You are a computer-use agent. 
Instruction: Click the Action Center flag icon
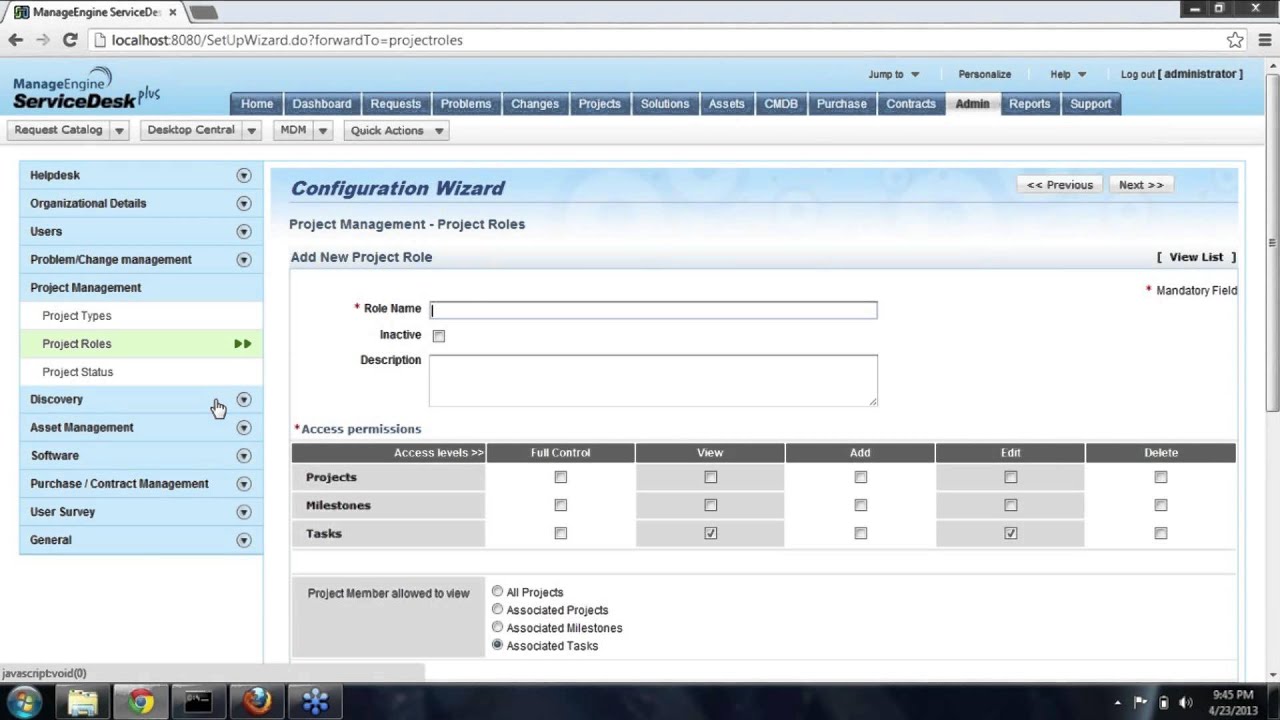point(1140,702)
